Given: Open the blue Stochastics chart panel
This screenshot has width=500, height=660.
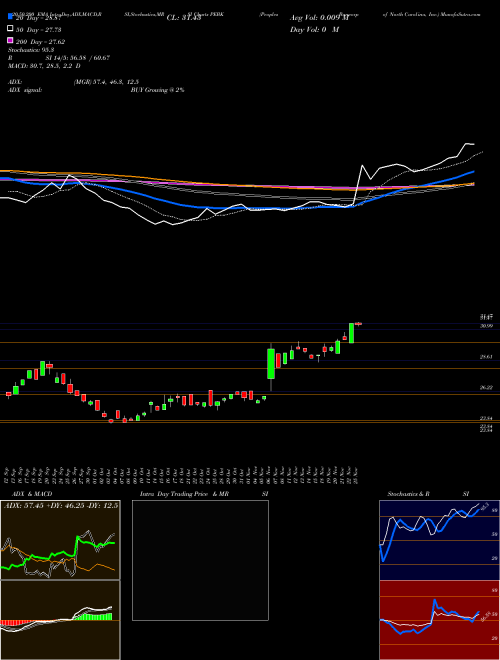Looking at the screenshot, I should point(439,540).
